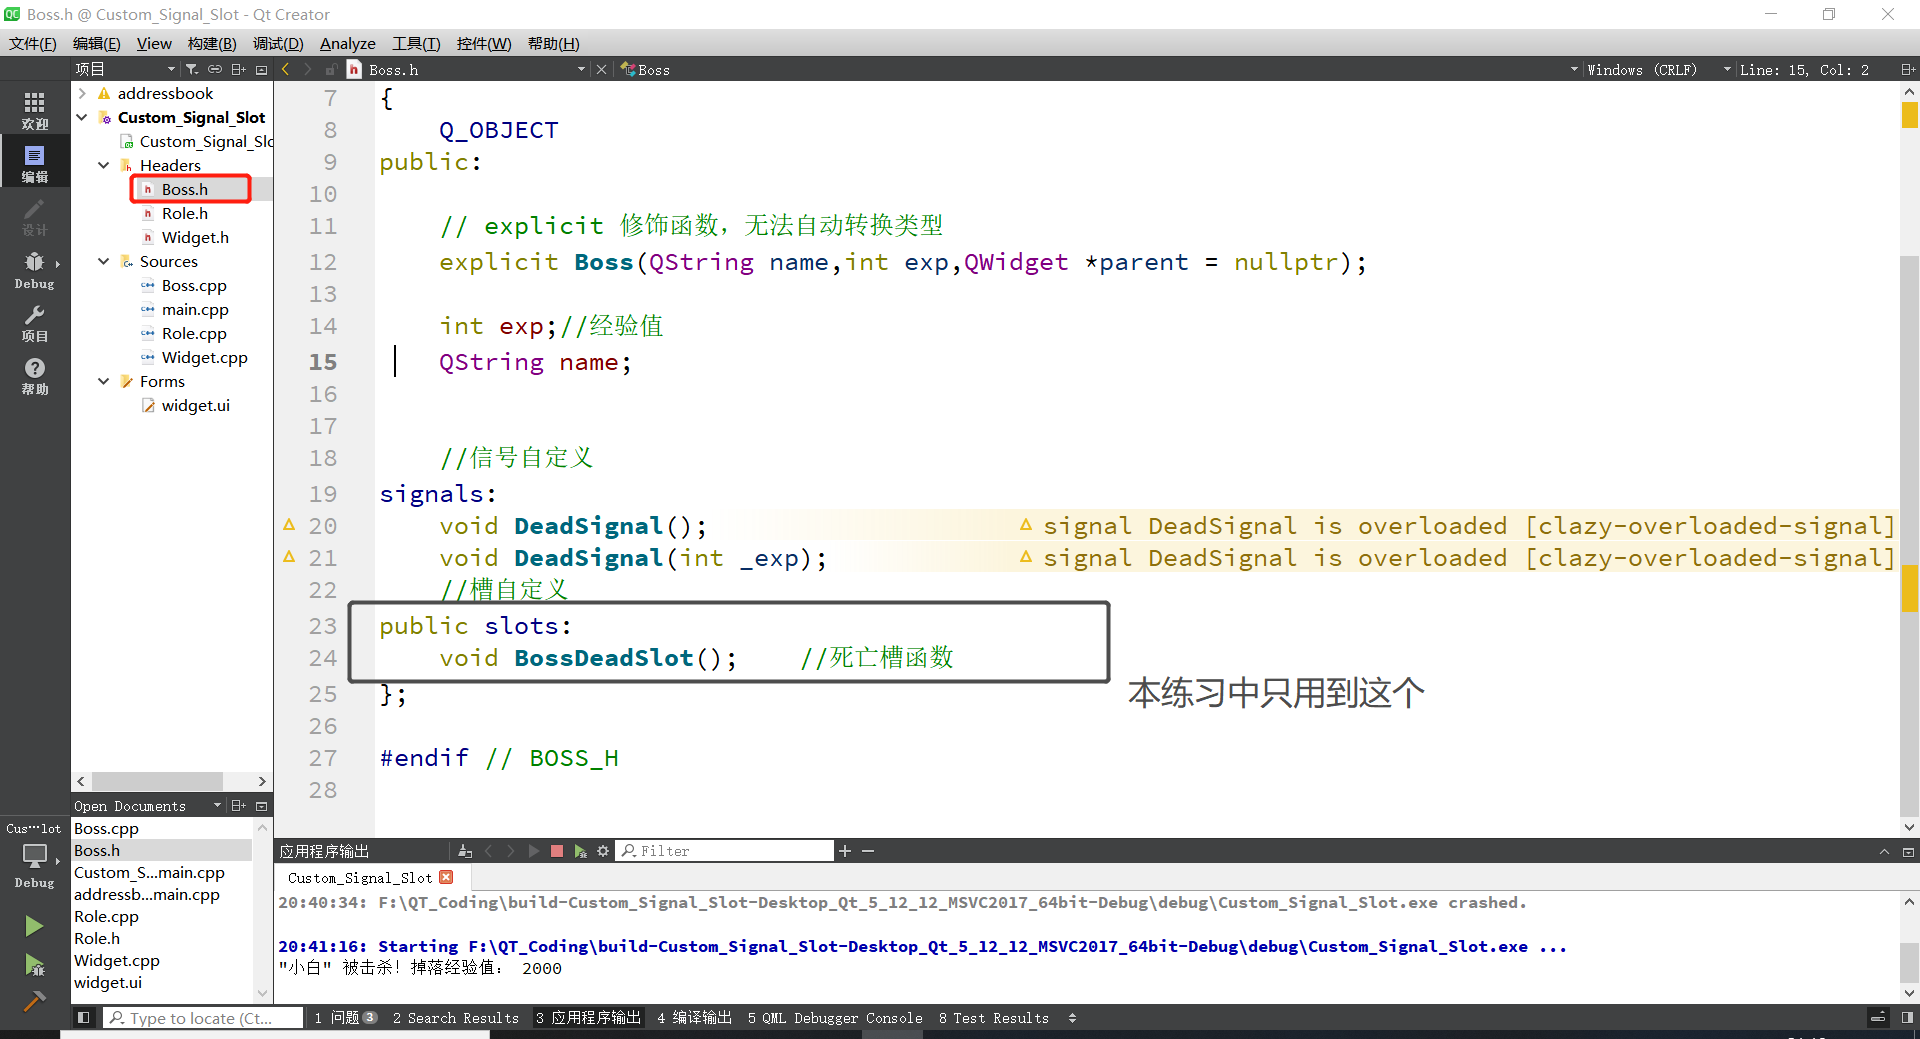Image resolution: width=1920 pixels, height=1039 pixels.
Task: Clear the application output pane
Action: point(465,851)
